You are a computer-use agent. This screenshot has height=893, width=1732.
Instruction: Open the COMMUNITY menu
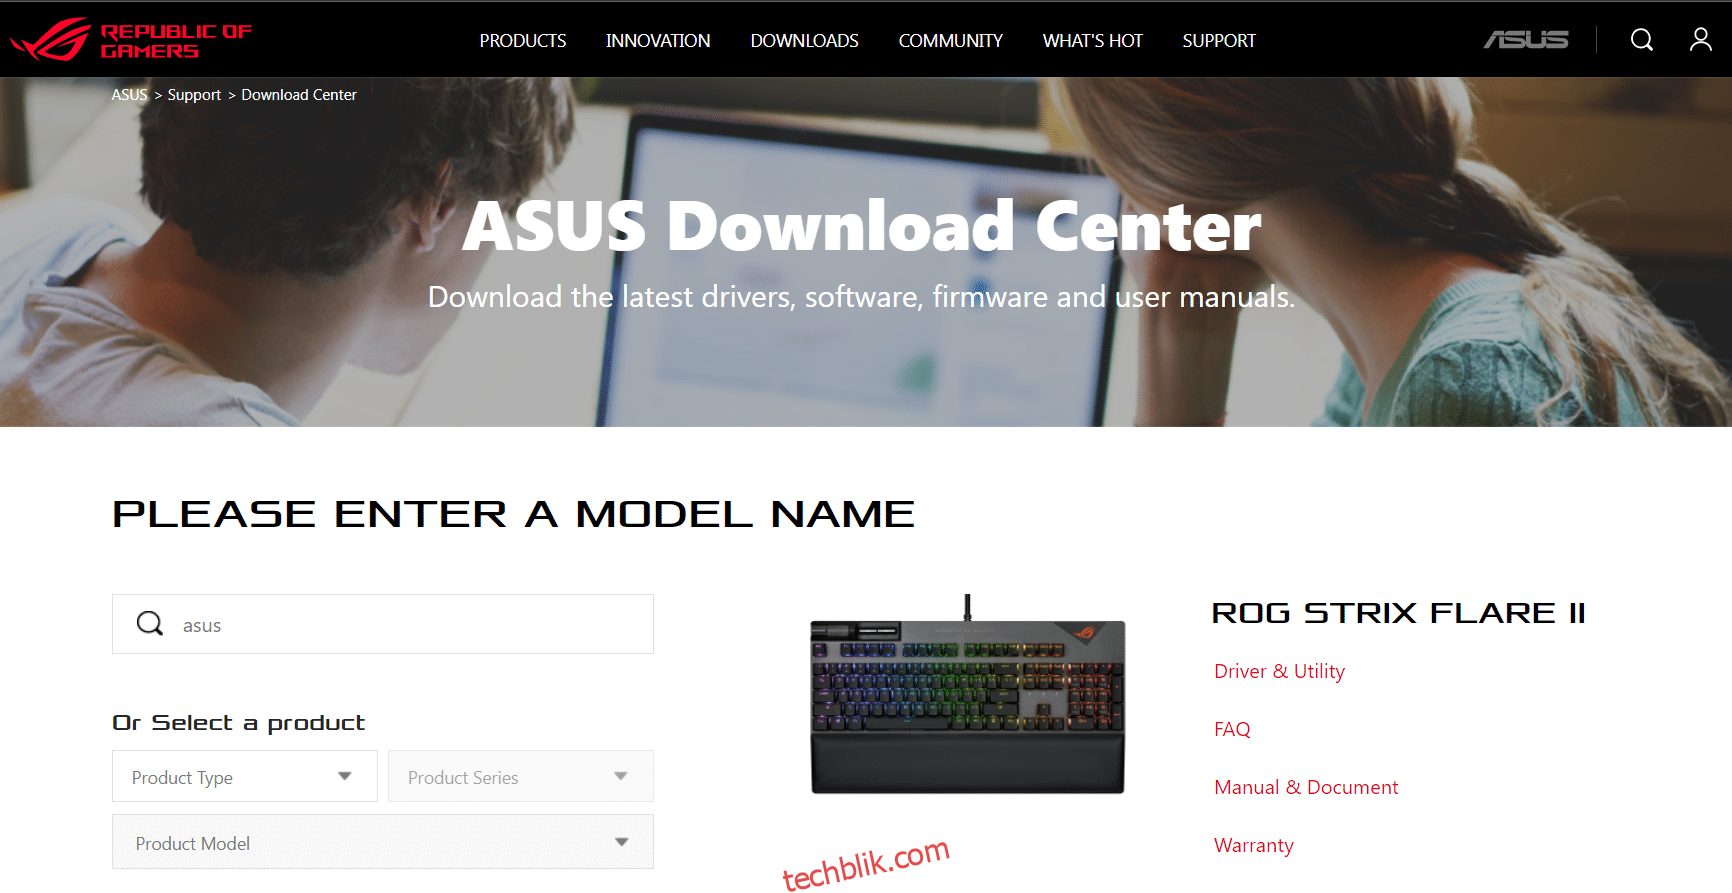pos(951,41)
